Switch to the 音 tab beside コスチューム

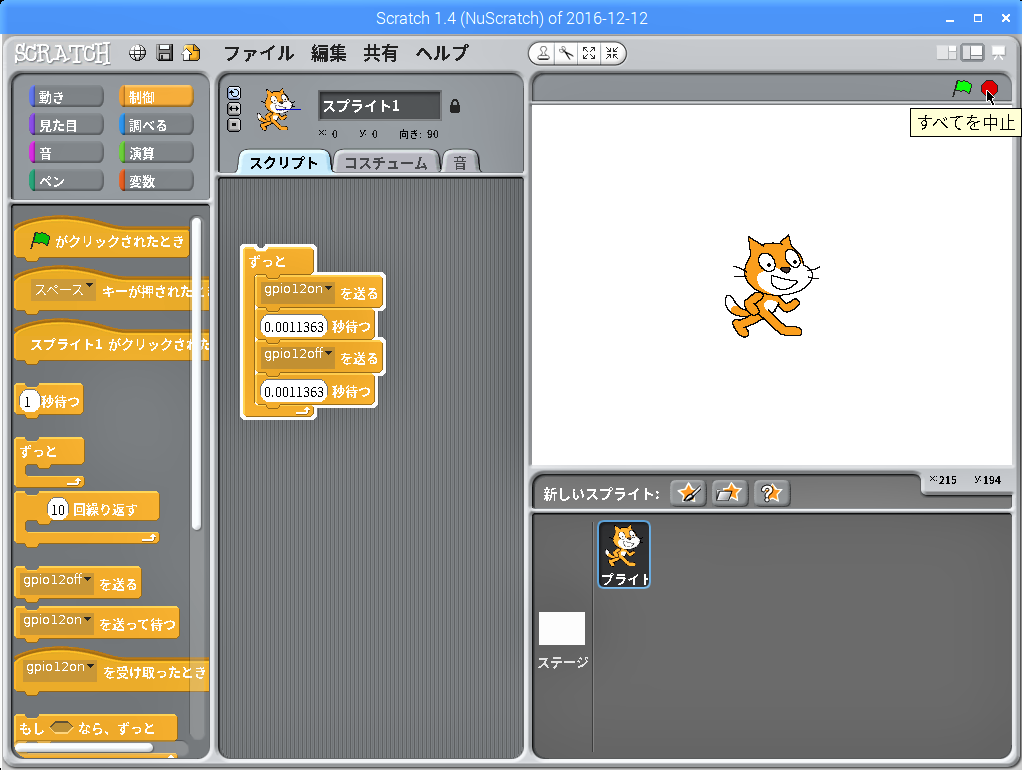point(460,162)
